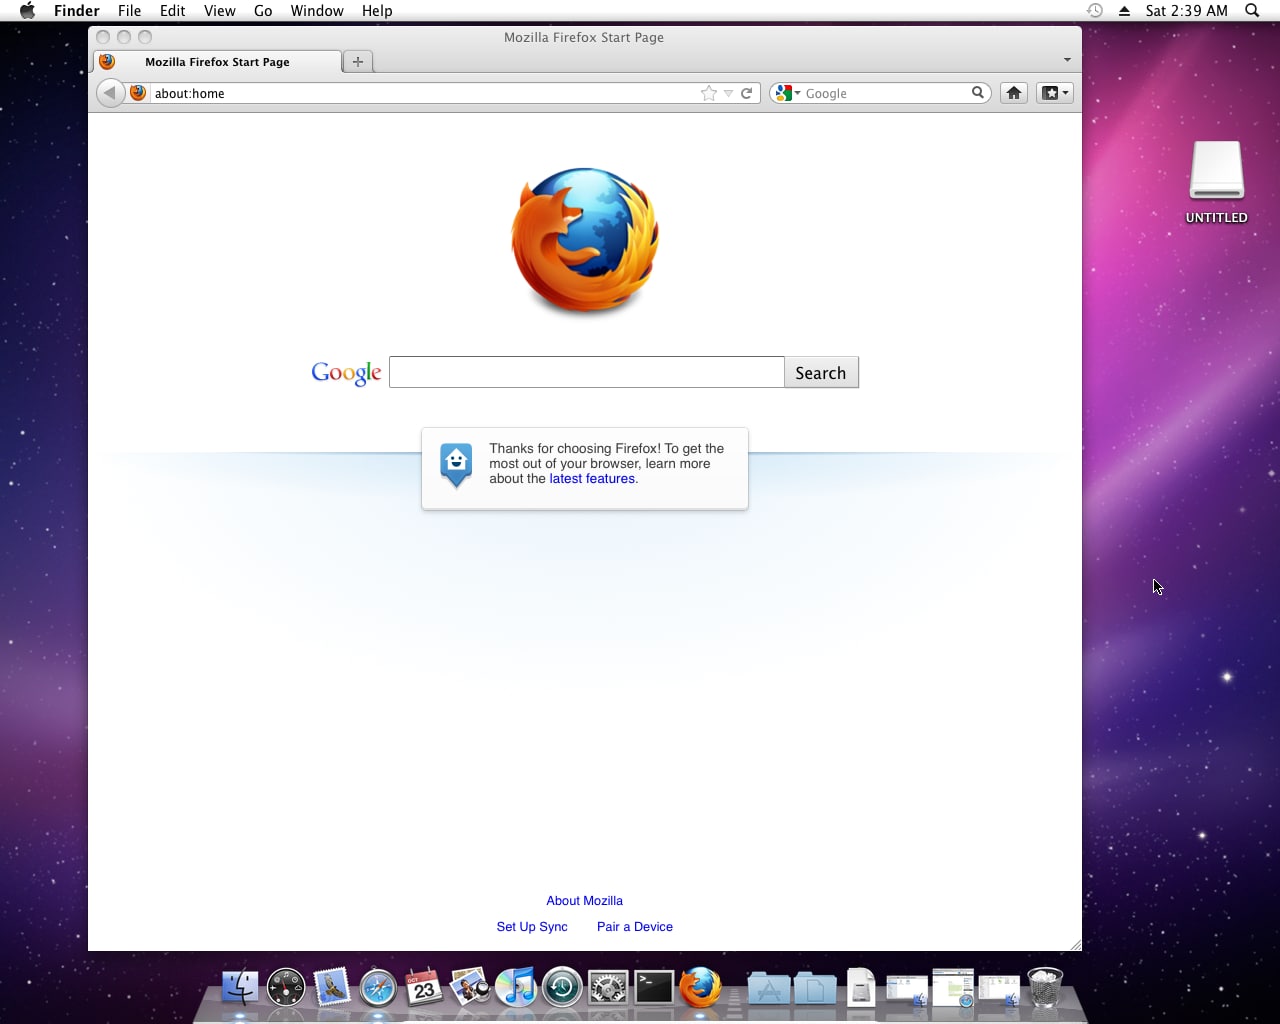The width and height of the screenshot is (1280, 1024).
Task: Open the About Mozilla link
Action: (585, 901)
